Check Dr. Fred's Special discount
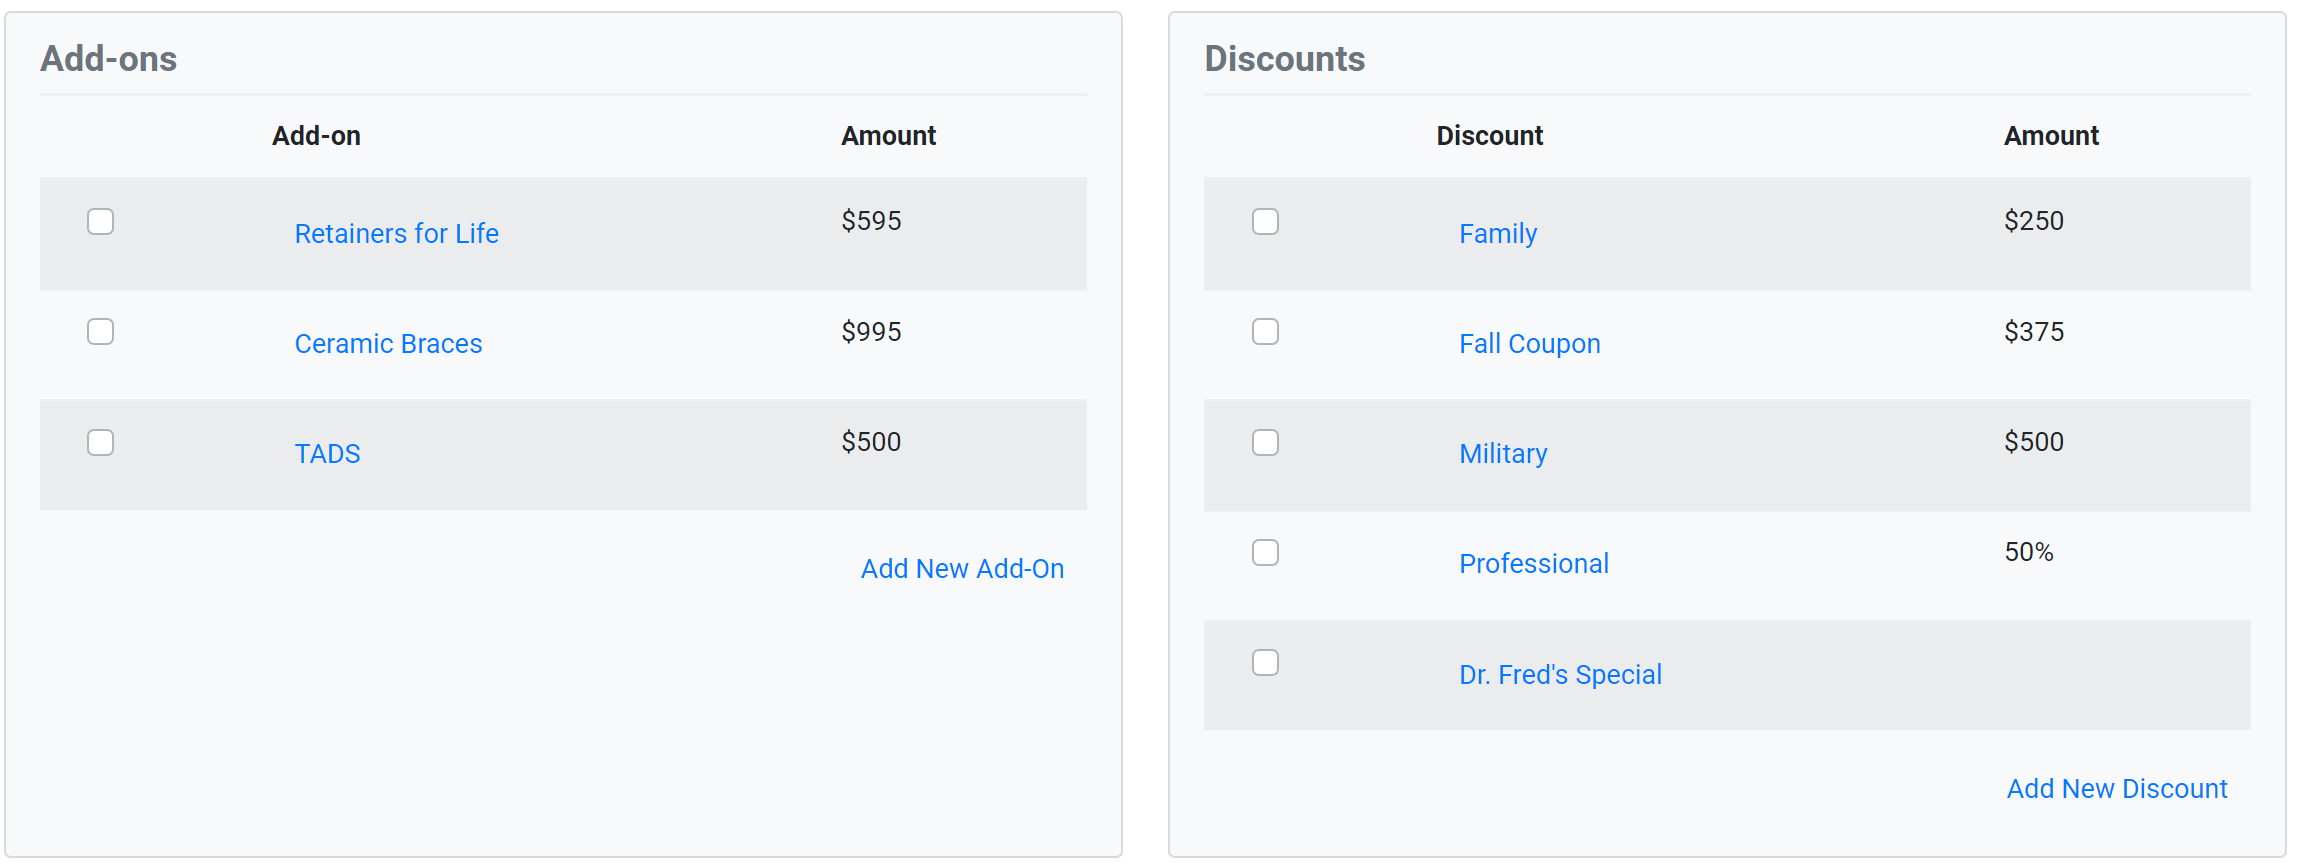 coord(1264,662)
